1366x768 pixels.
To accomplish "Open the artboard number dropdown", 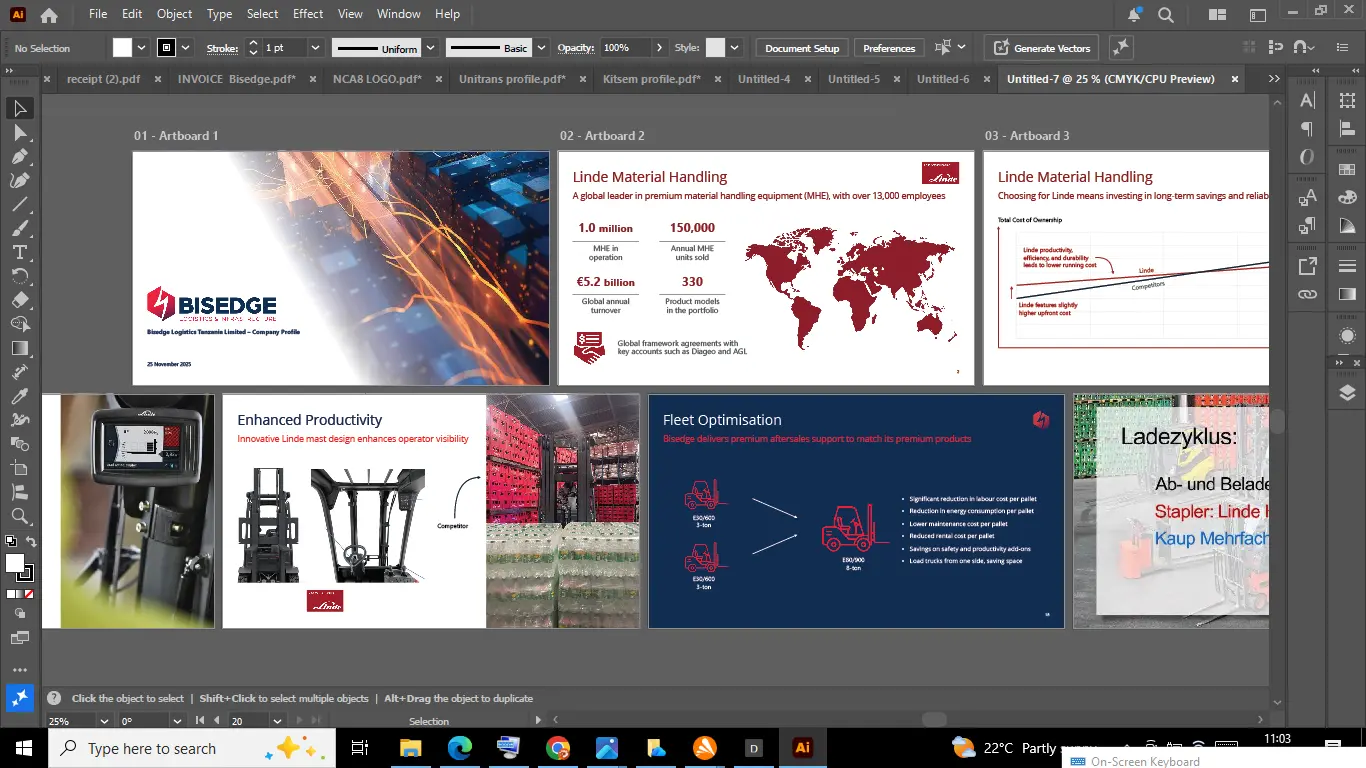I will [x=278, y=721].
